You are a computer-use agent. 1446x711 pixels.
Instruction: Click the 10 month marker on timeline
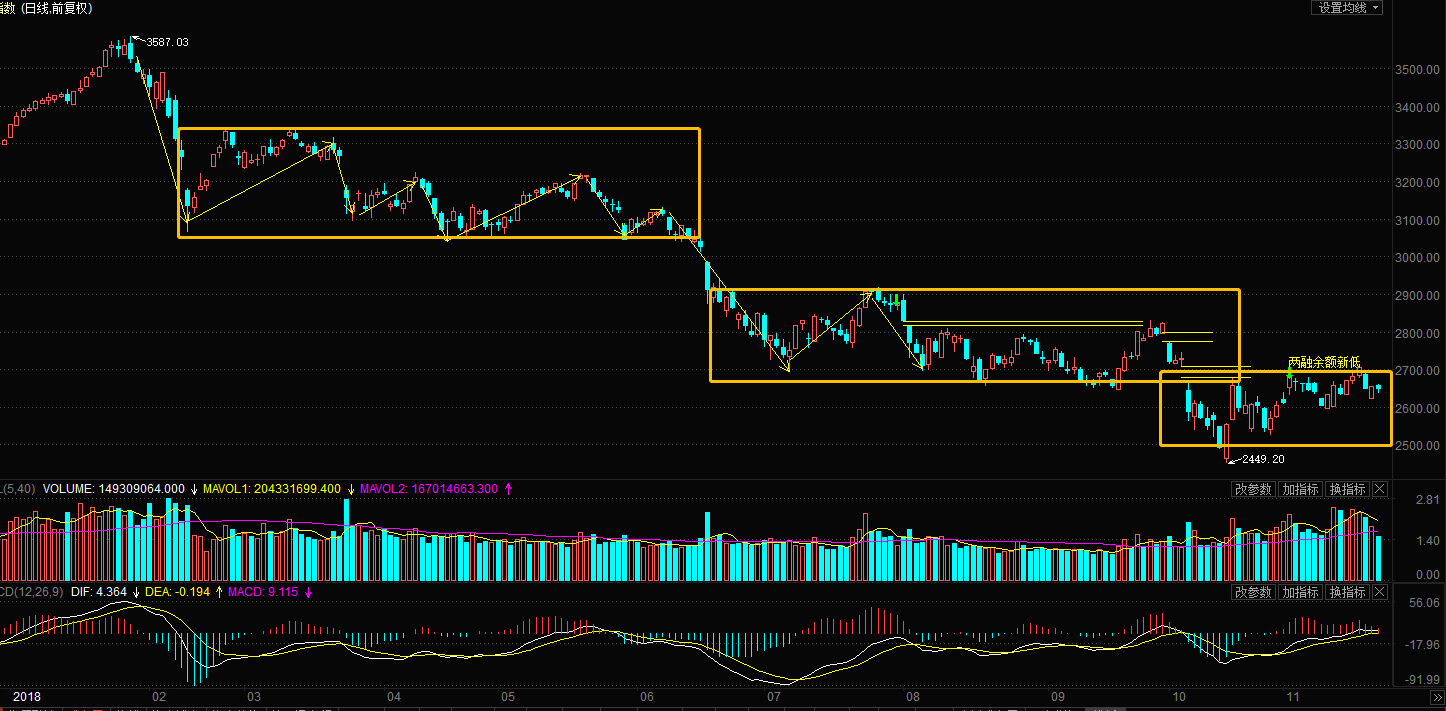[1179, 696]
